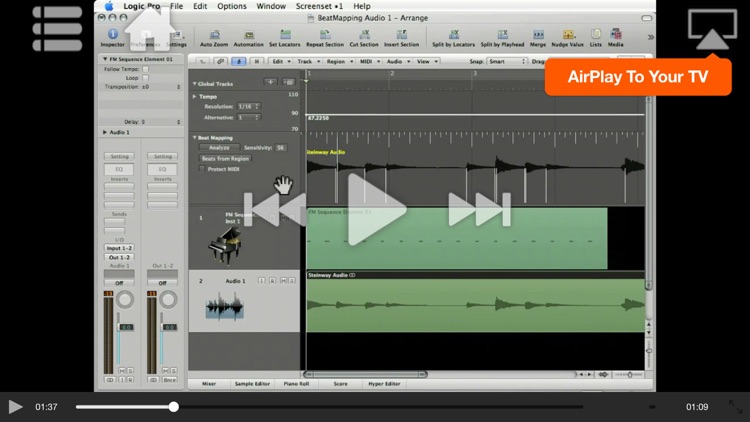This screenshot has width=750, height=422.
Task: Click the AirPlay To Your TV button
Action: coord(638,77)
